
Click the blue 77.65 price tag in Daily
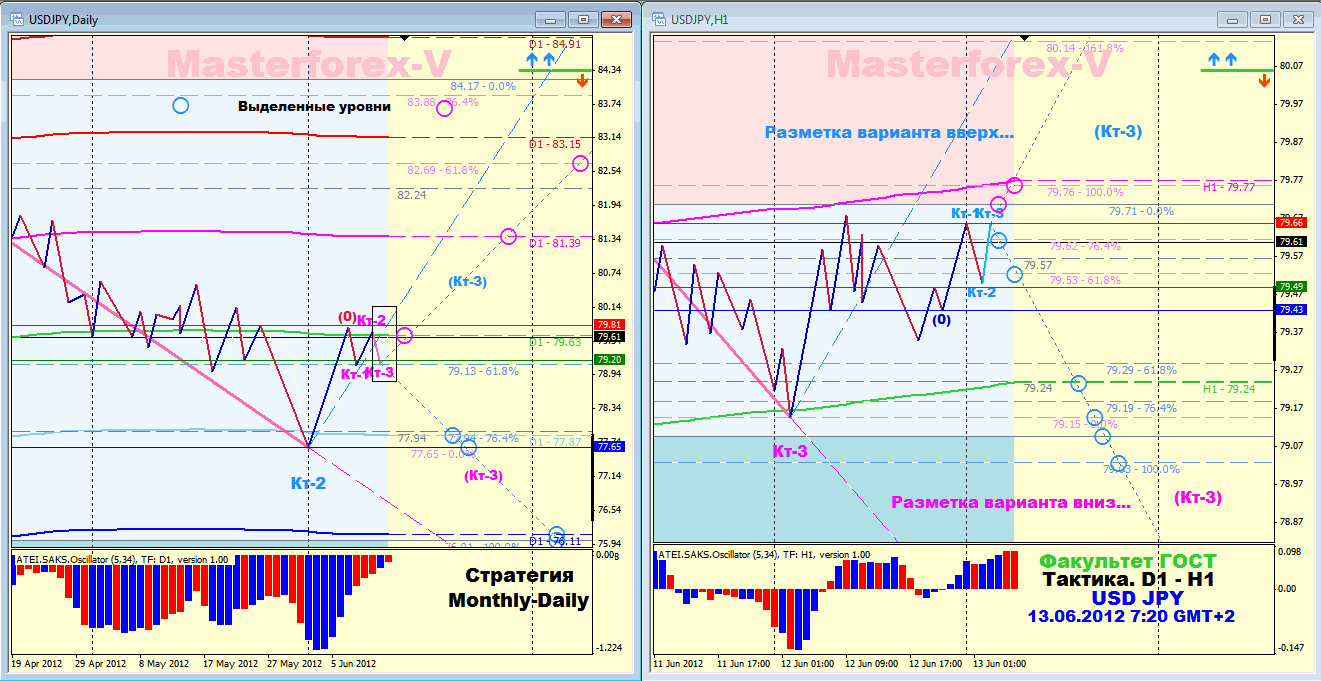(609, 446)
